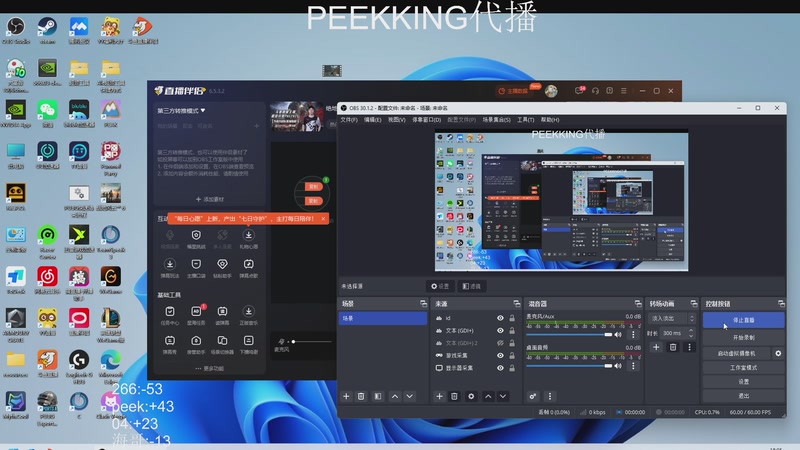800x450 pixels.
Task: Open transition three-dot properties menu
Action: pyautogui.click(x=689, y=347)
